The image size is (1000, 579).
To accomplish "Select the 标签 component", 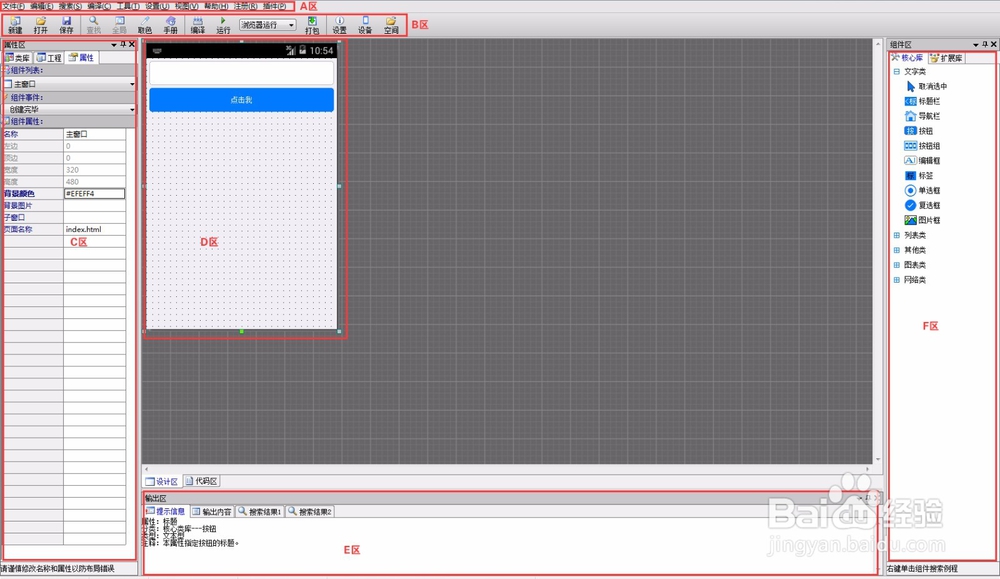I will (x=918, y=175).
